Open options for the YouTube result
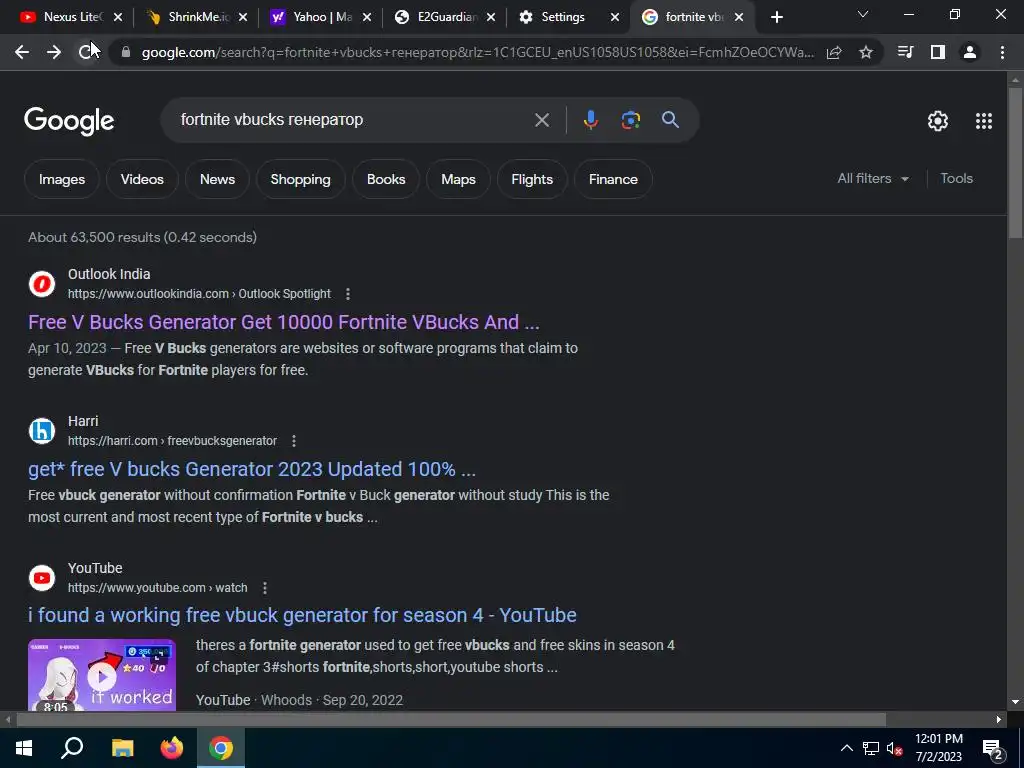This screenshot has height=768, width=1024. point(264,588)
